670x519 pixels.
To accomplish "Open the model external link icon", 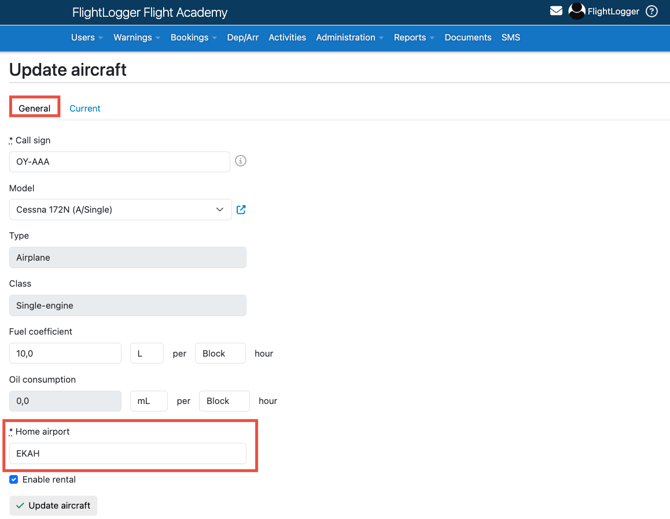I will click(x=241, y=210).
